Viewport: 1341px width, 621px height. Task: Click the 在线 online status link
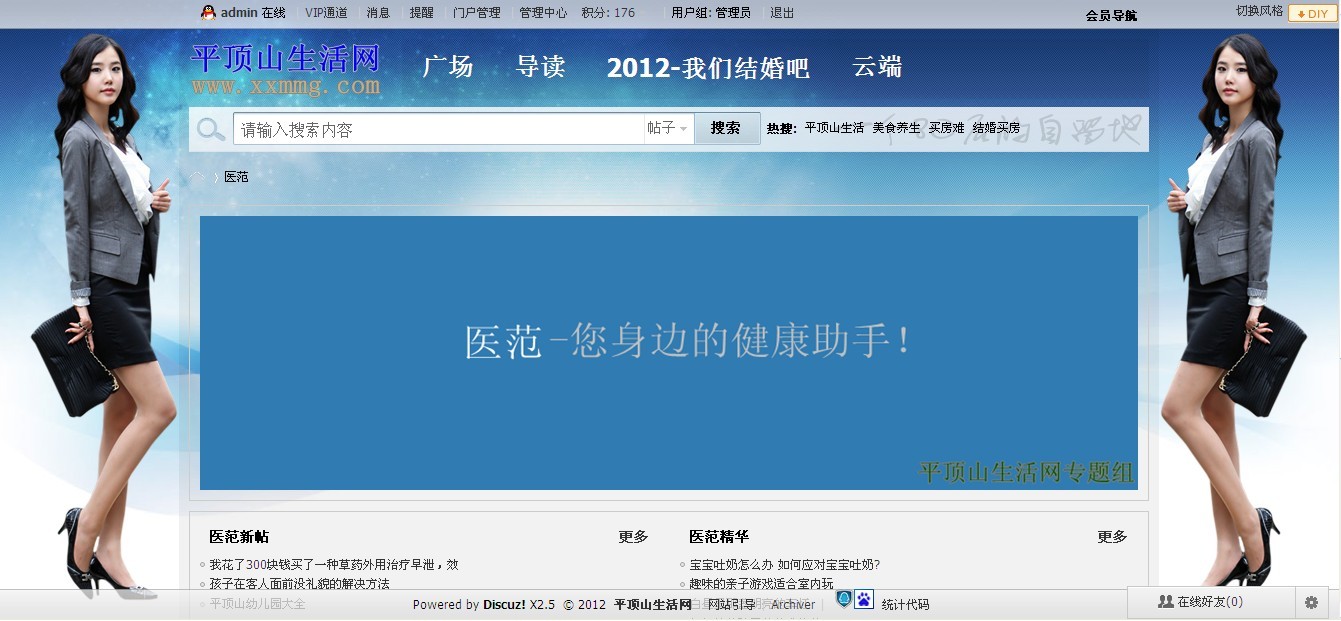pos(274,13)
